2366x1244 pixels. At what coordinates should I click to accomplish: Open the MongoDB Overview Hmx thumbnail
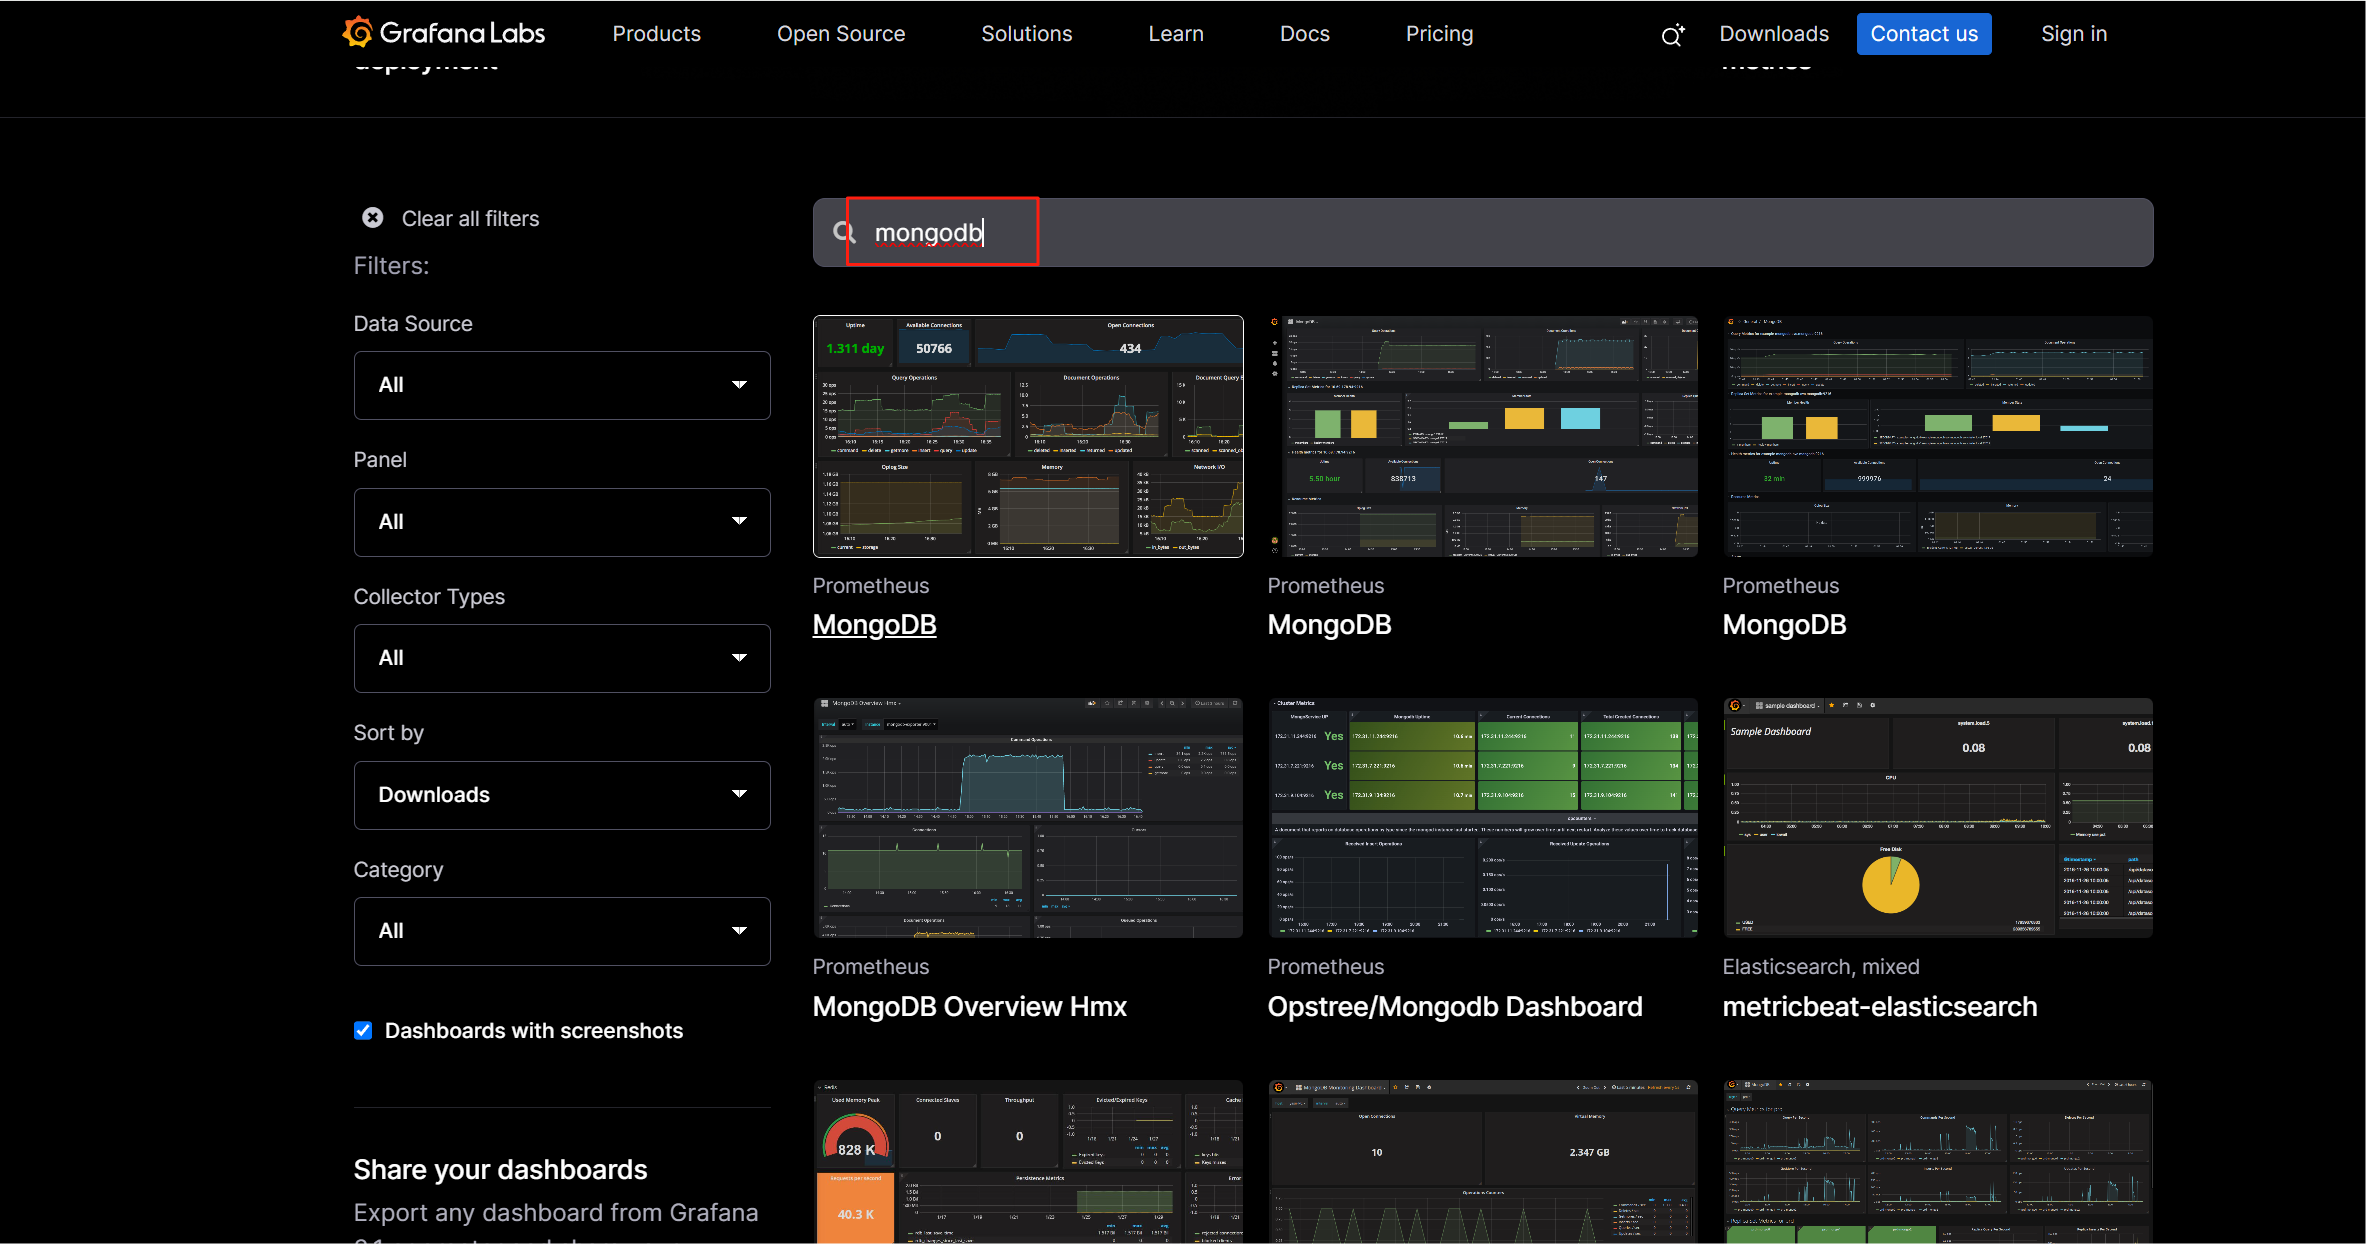tap(1028, 817)
